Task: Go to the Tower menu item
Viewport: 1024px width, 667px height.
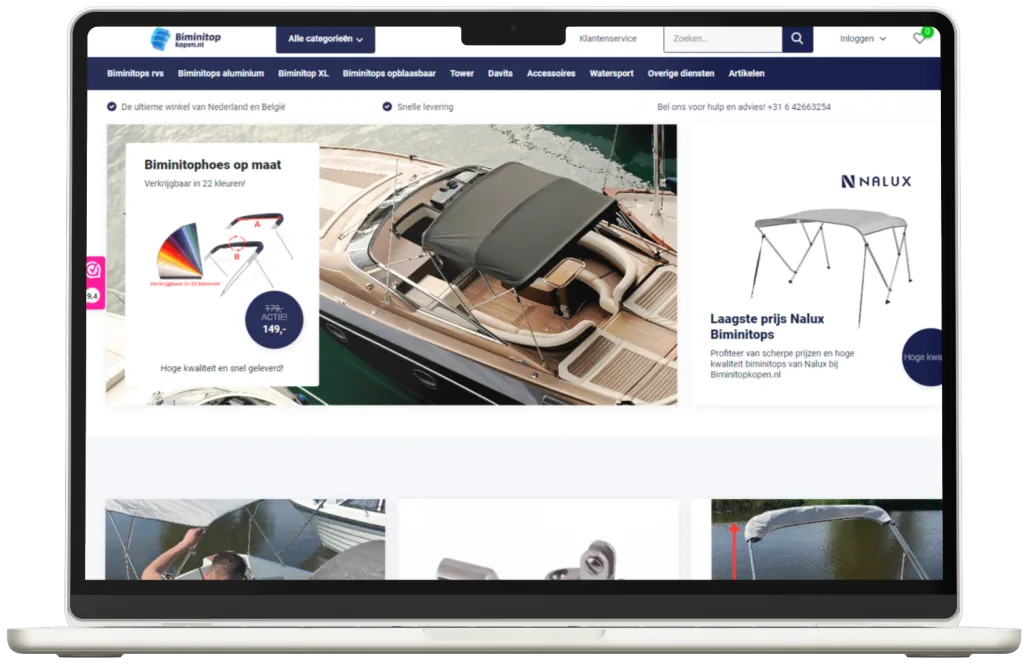Action: 462,73
